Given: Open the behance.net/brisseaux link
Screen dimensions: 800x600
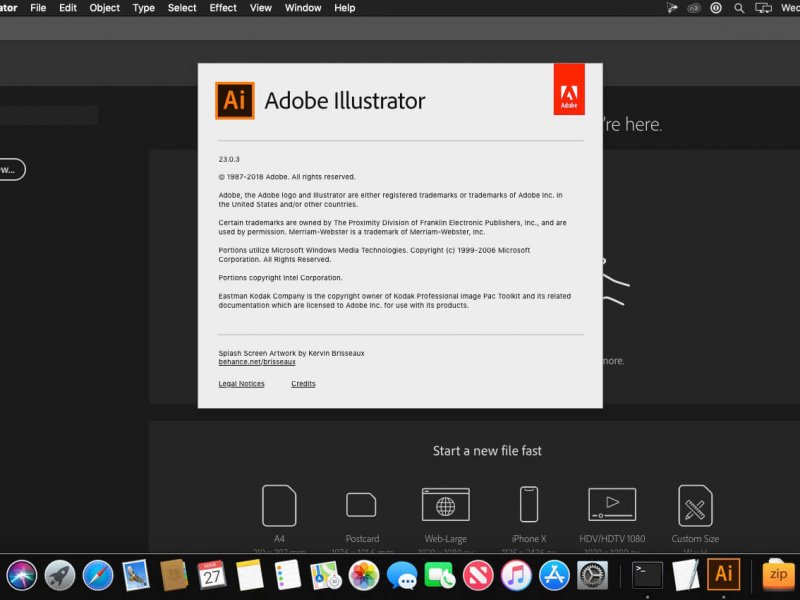Looking at the screenshot, I should tap(257, 362).
